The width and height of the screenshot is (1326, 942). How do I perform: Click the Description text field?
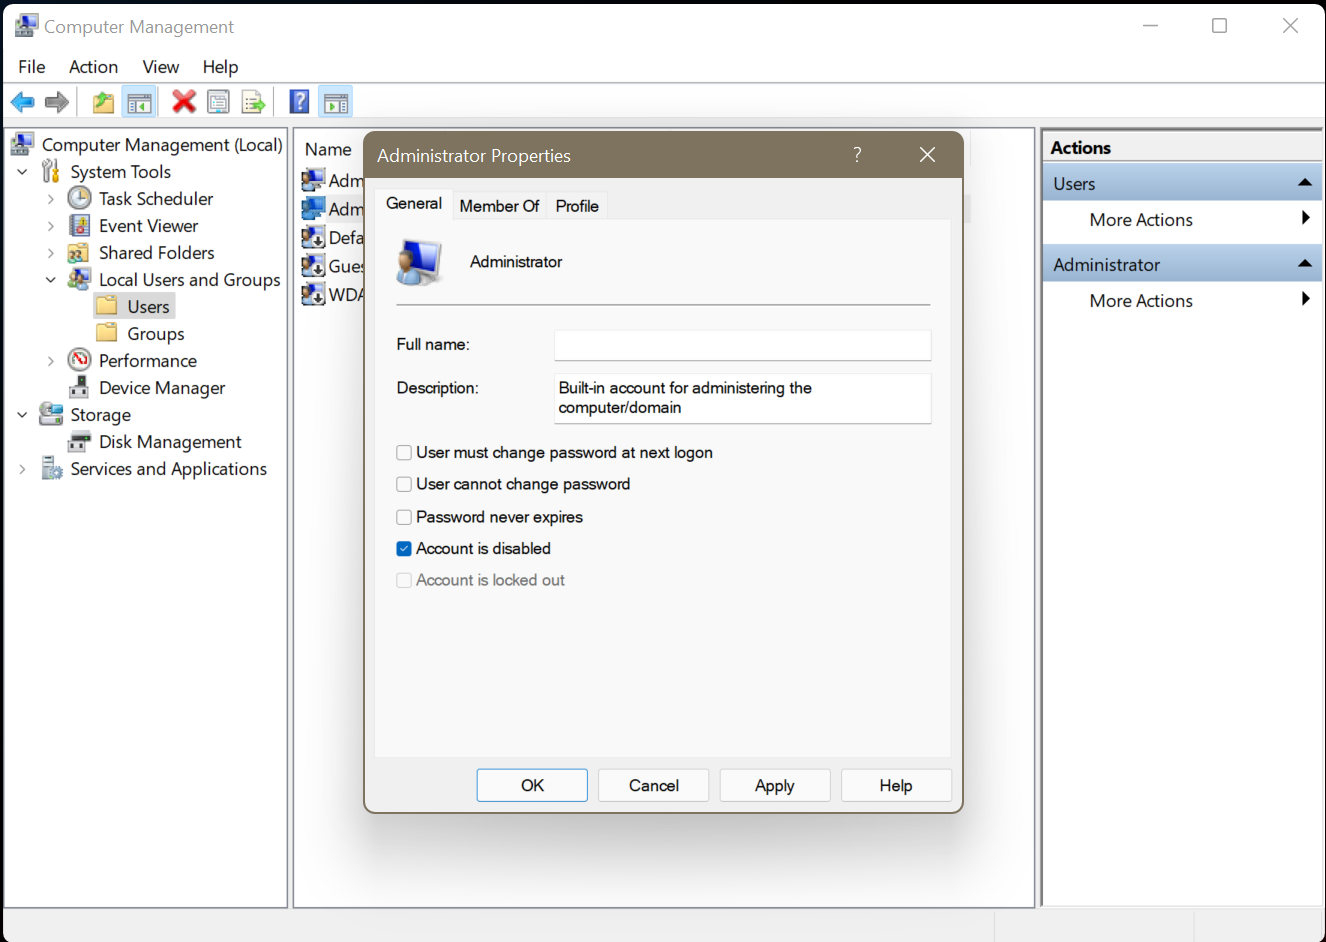click(743, 398)
